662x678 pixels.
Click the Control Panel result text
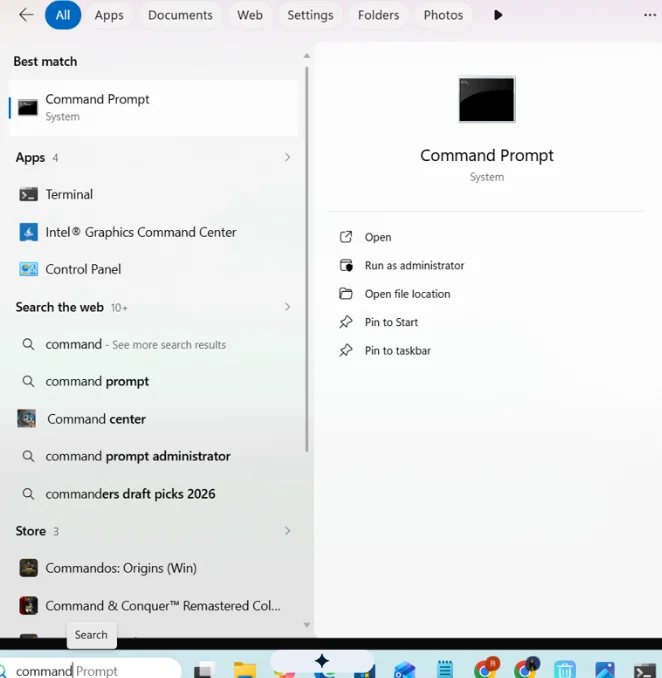pyautogui.click(x=83, y=269)
